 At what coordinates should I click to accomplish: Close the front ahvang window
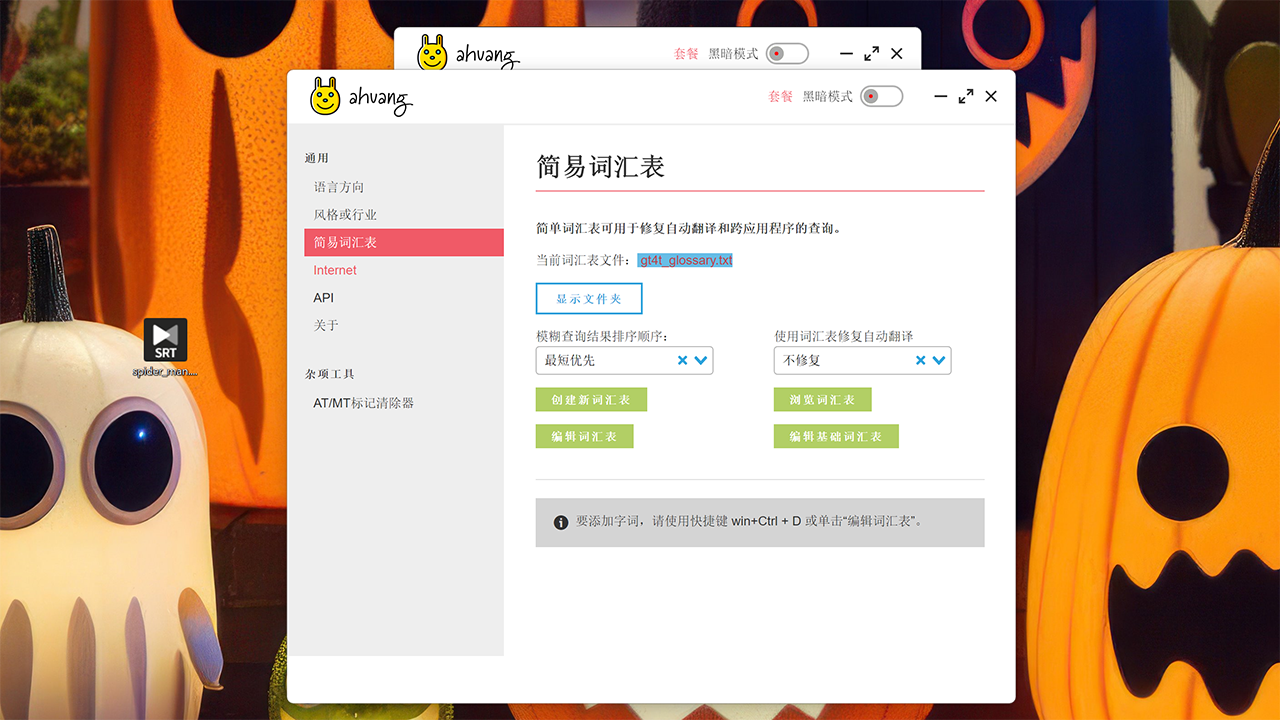(991, 96)
